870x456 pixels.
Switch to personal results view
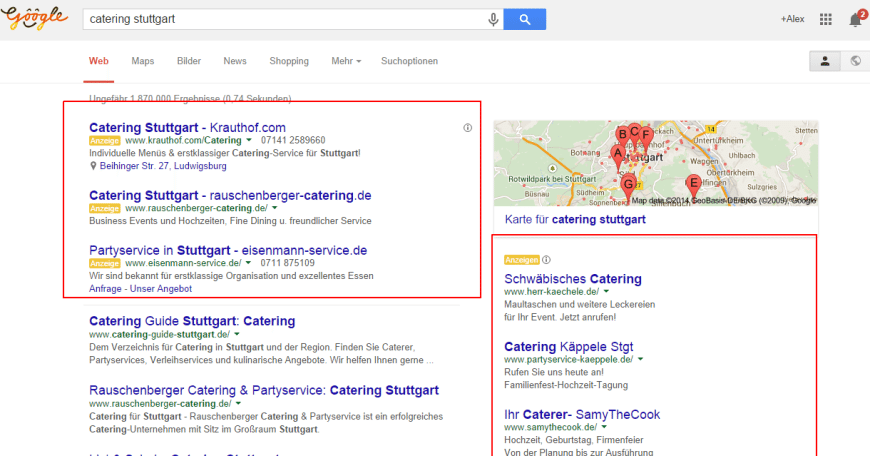tap(825, 61)
